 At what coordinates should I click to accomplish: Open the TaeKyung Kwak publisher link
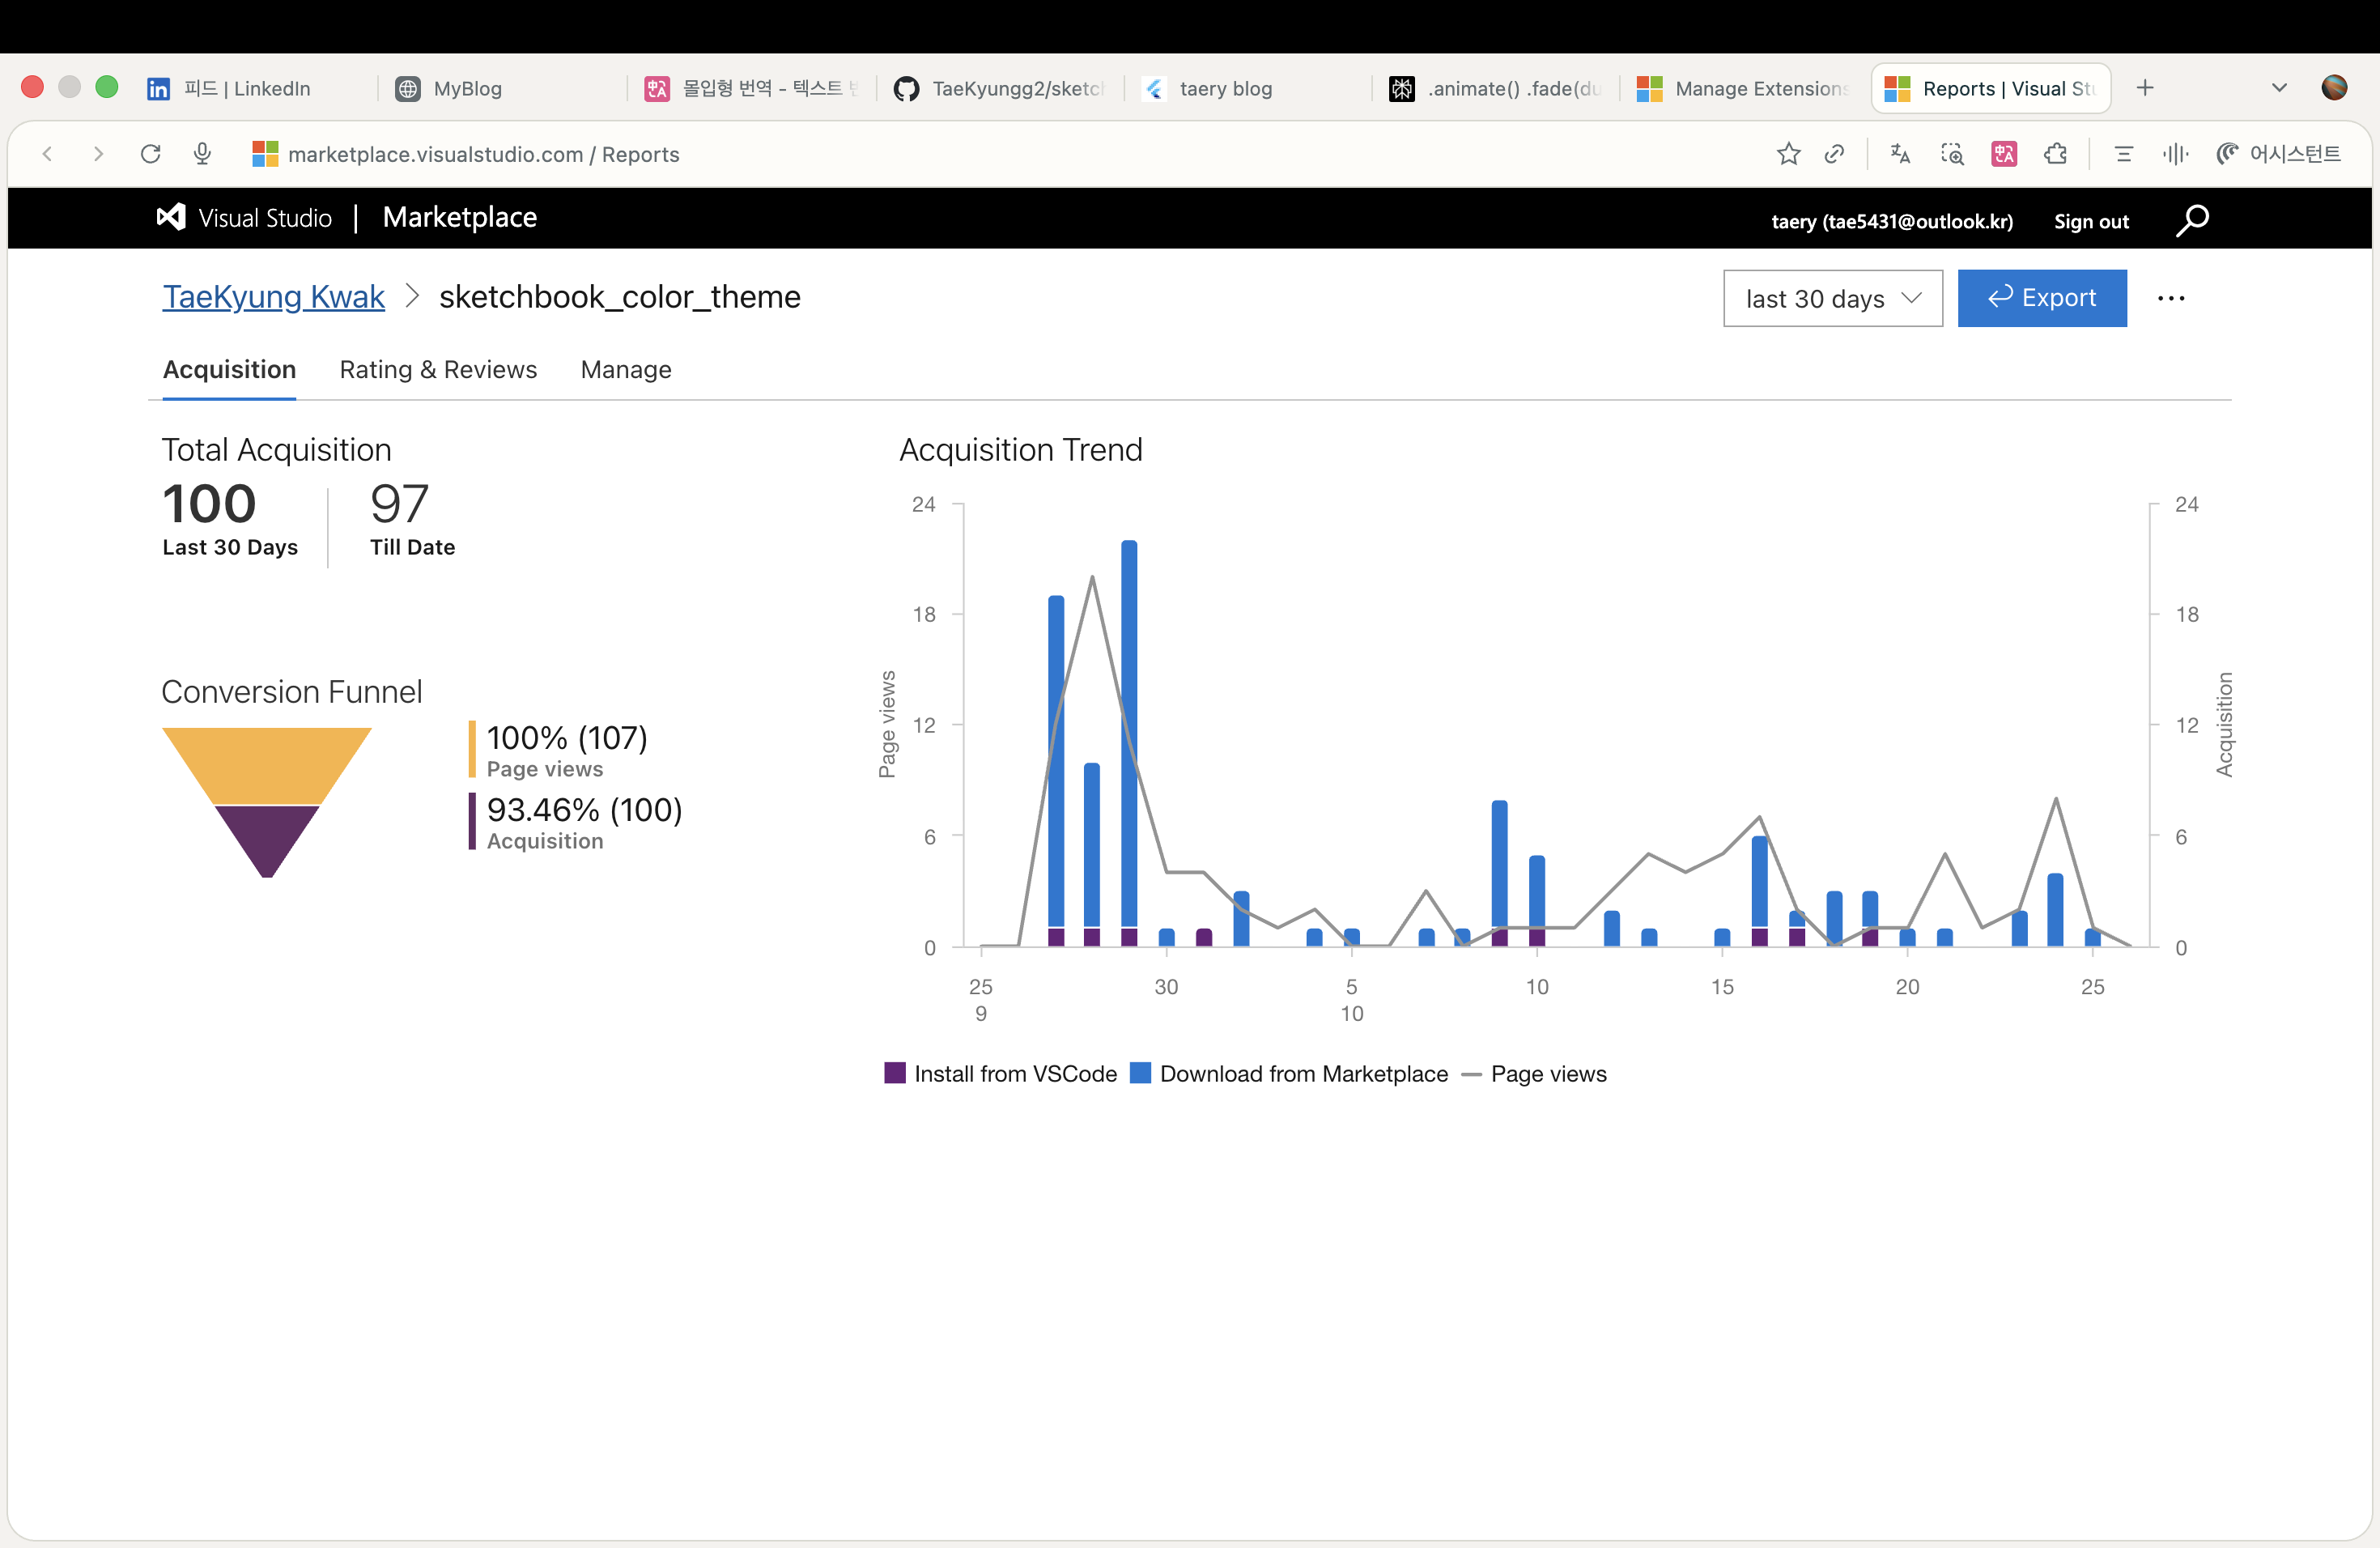point(273,297)
